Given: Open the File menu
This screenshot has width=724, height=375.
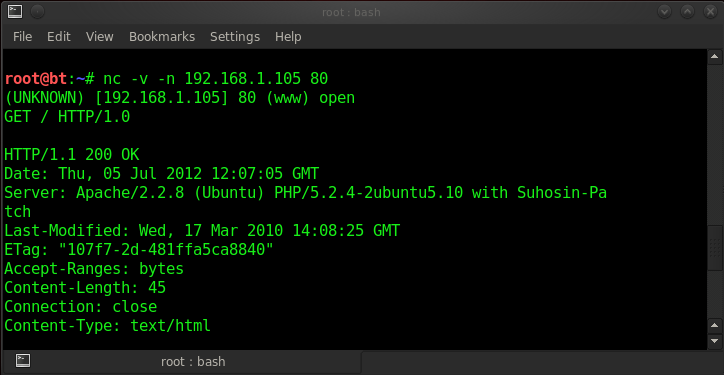Looking at the screenshot, I should pyautogui.click(x=23, y=36).
